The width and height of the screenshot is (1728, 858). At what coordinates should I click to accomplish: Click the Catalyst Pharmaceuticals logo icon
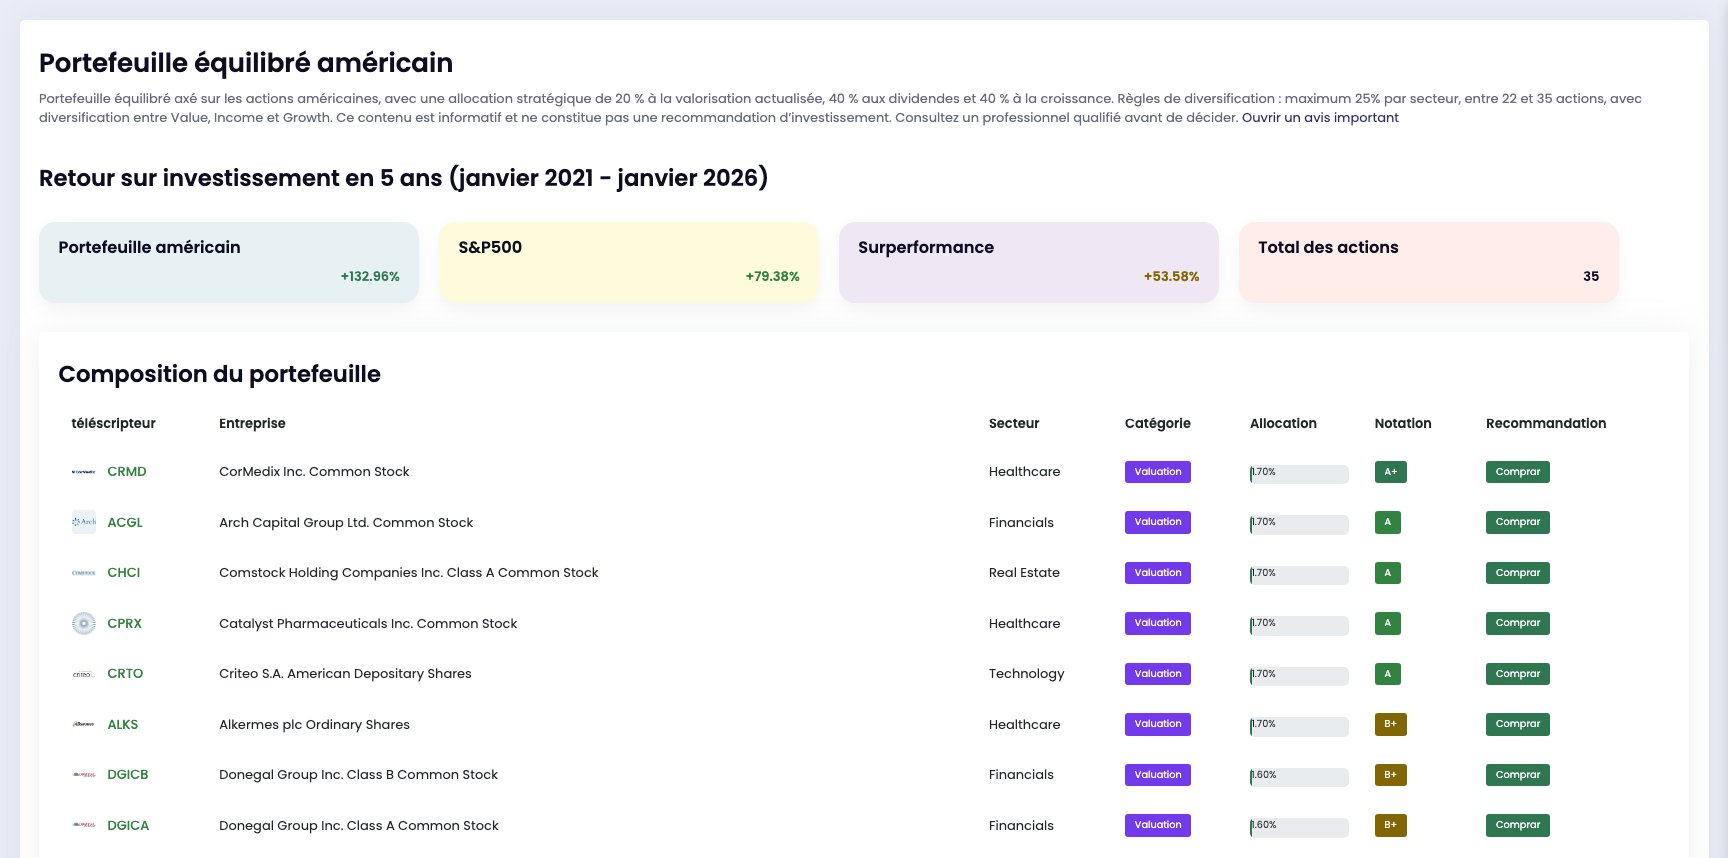(84, 623)
